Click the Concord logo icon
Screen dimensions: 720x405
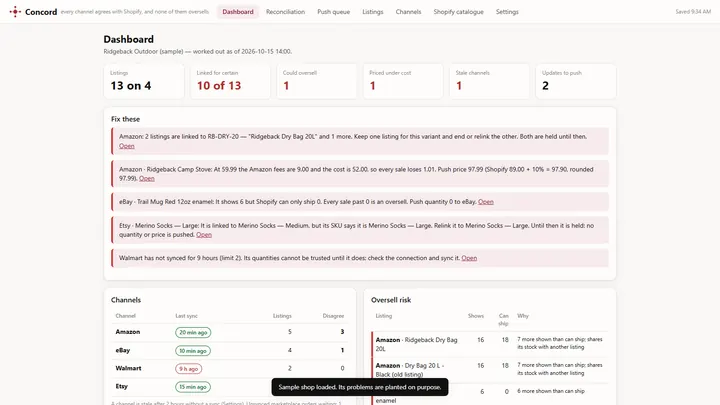15,12
